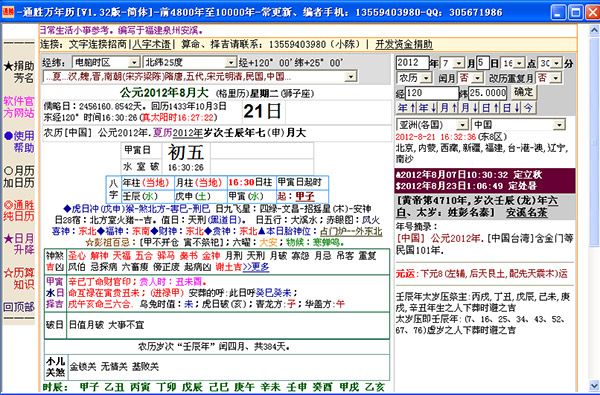Select the 丙寅 hour in 时辰 row
Viewport: 600px width, 395px height.
point(140,387)
